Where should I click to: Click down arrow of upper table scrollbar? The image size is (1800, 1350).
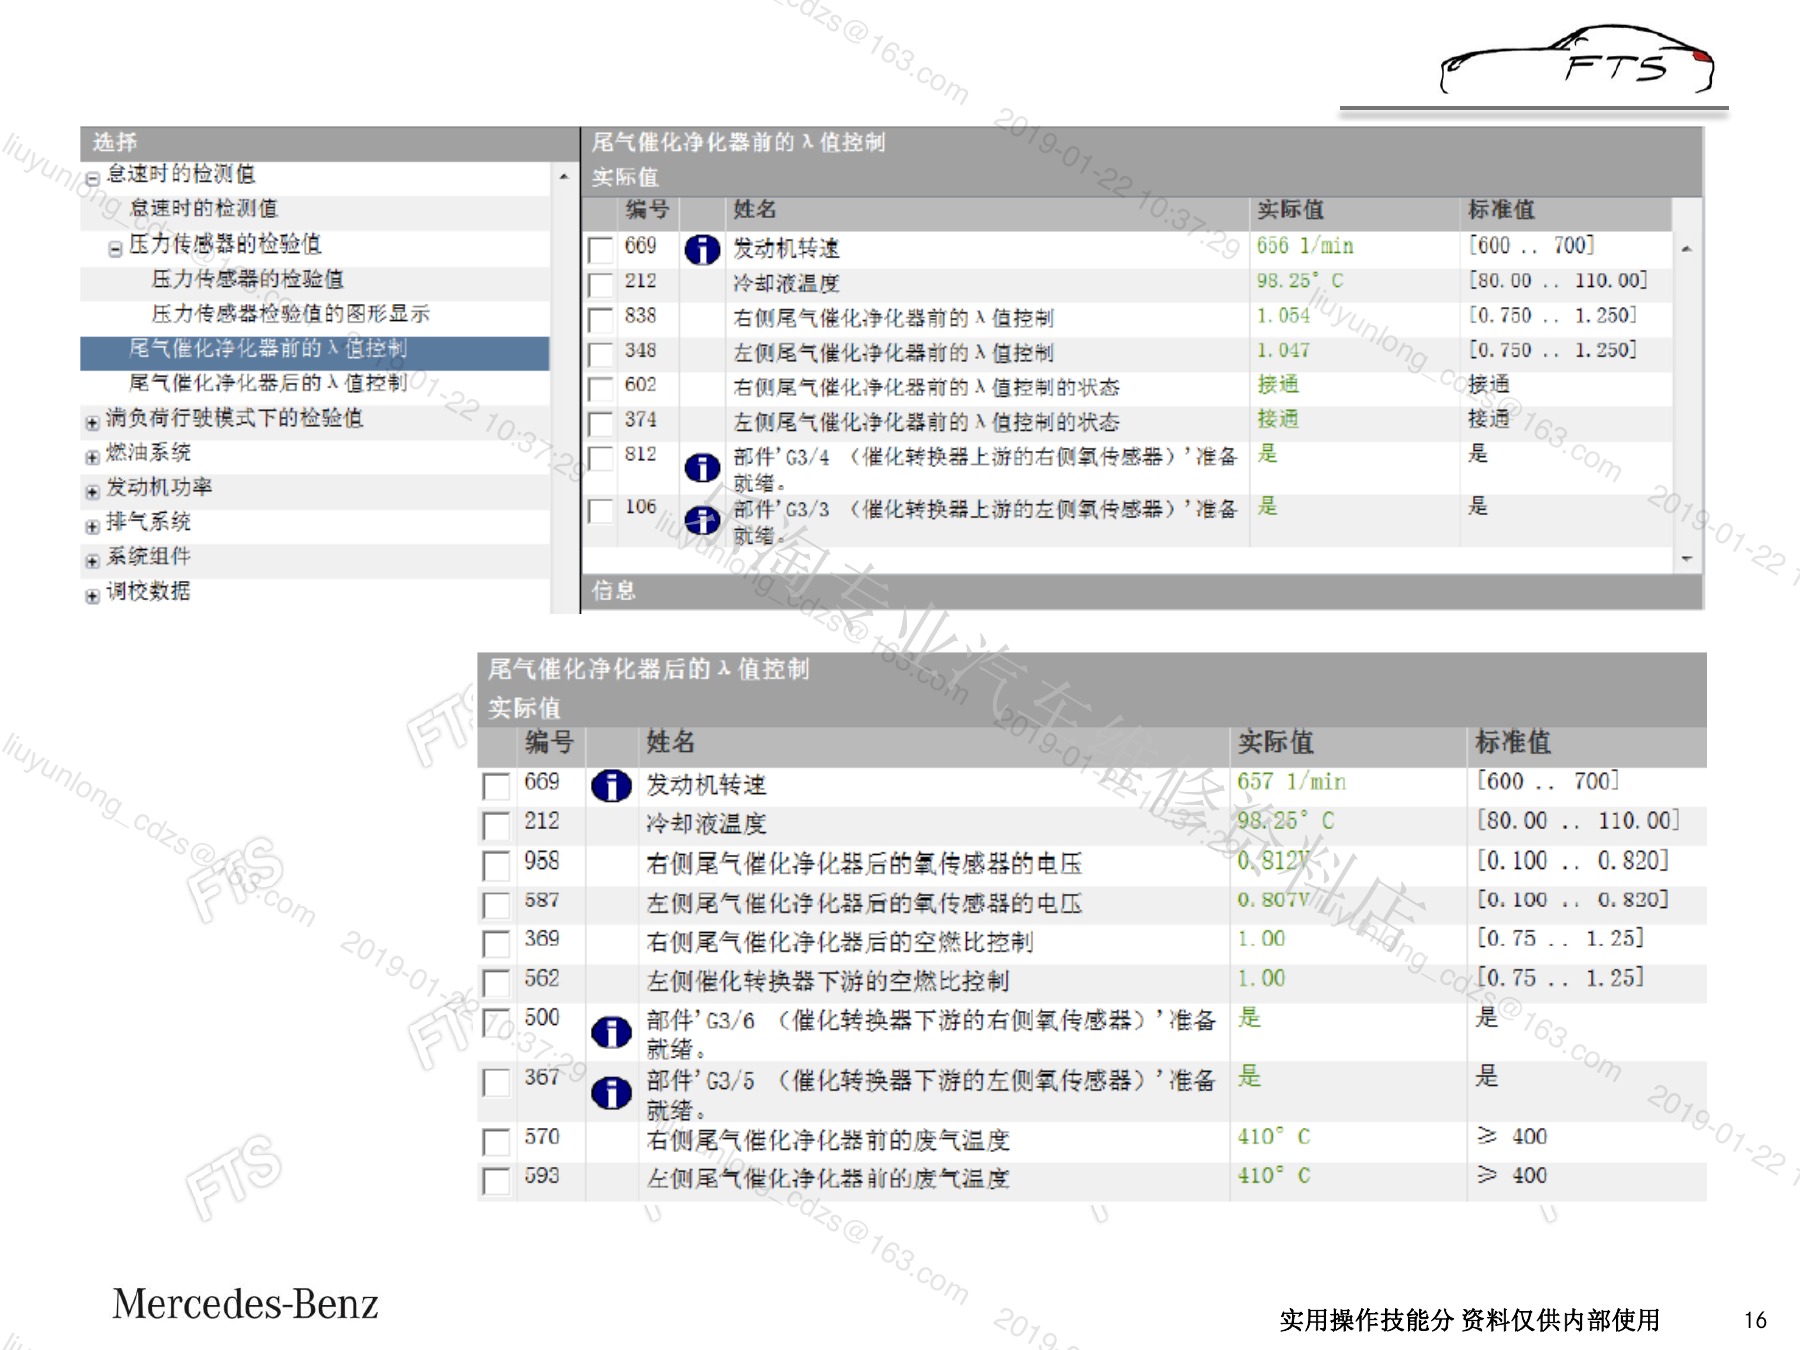1687,558
